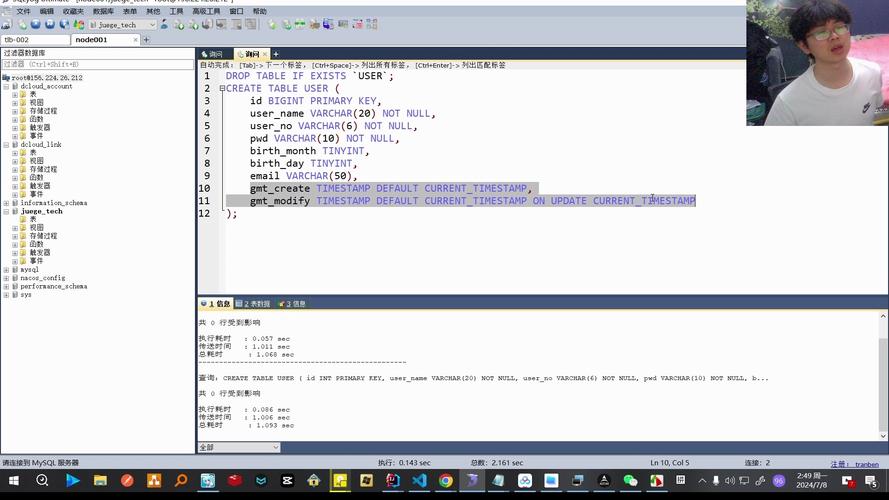Viewport: 889px width, 500px height.
Task: Add a new connection tab with plus
Action: pyautogui.click(x=146, y=40)
